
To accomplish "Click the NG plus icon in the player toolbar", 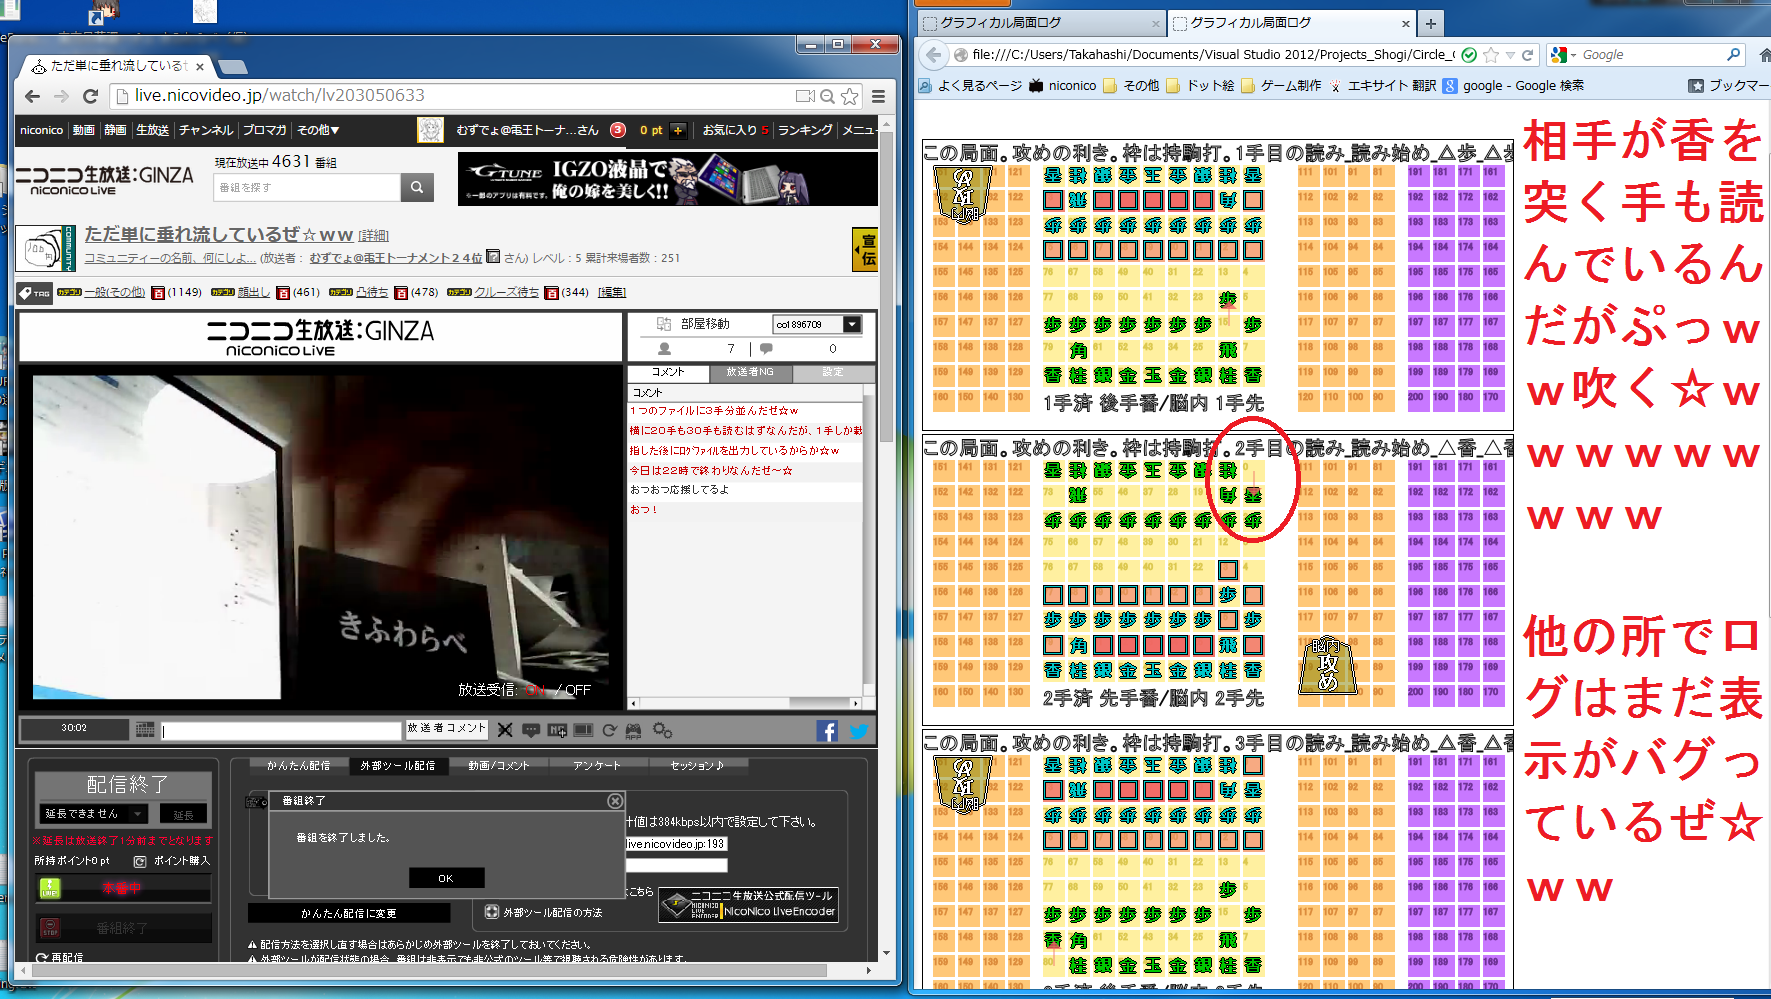I will click(557, 731).
